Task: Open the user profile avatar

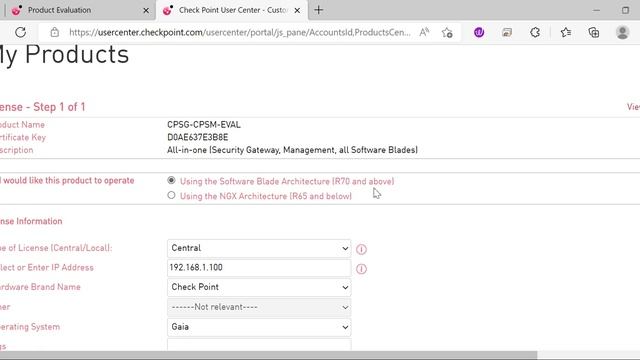Action: pos(622,32)
